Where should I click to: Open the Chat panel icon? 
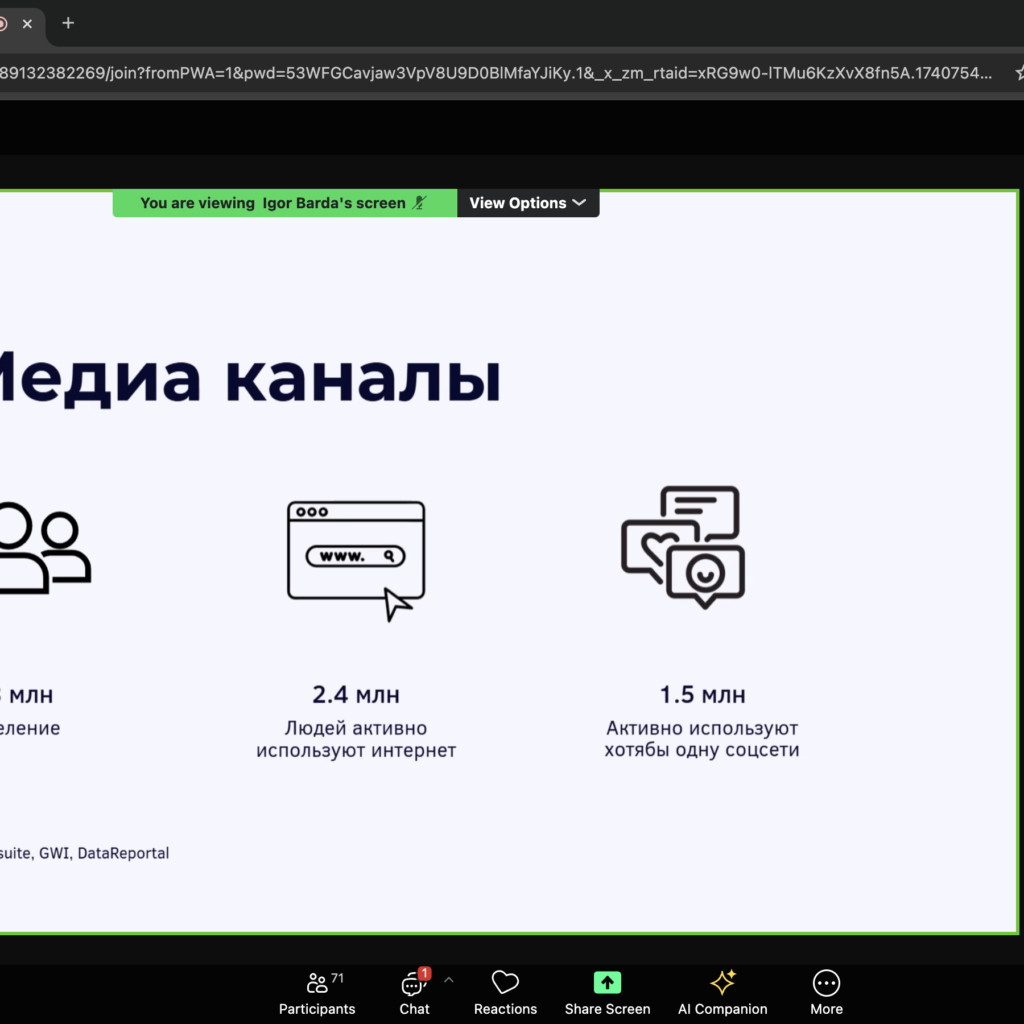412,984
